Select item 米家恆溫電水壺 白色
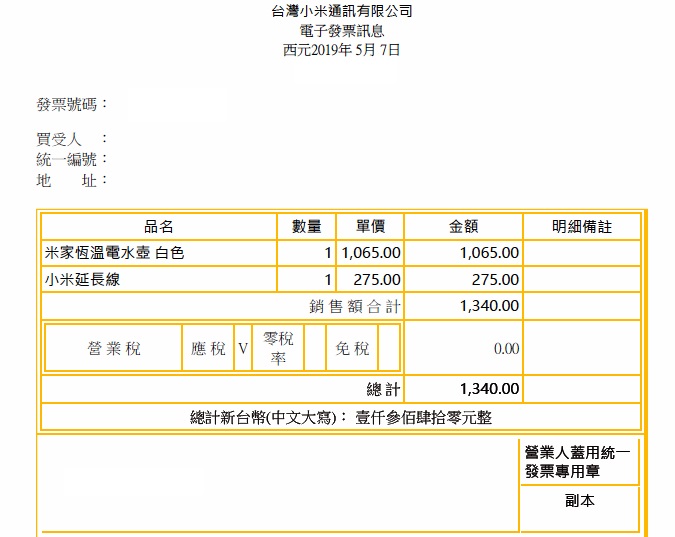This screenshot has width=675, height=537. click(x=115, y=253)
